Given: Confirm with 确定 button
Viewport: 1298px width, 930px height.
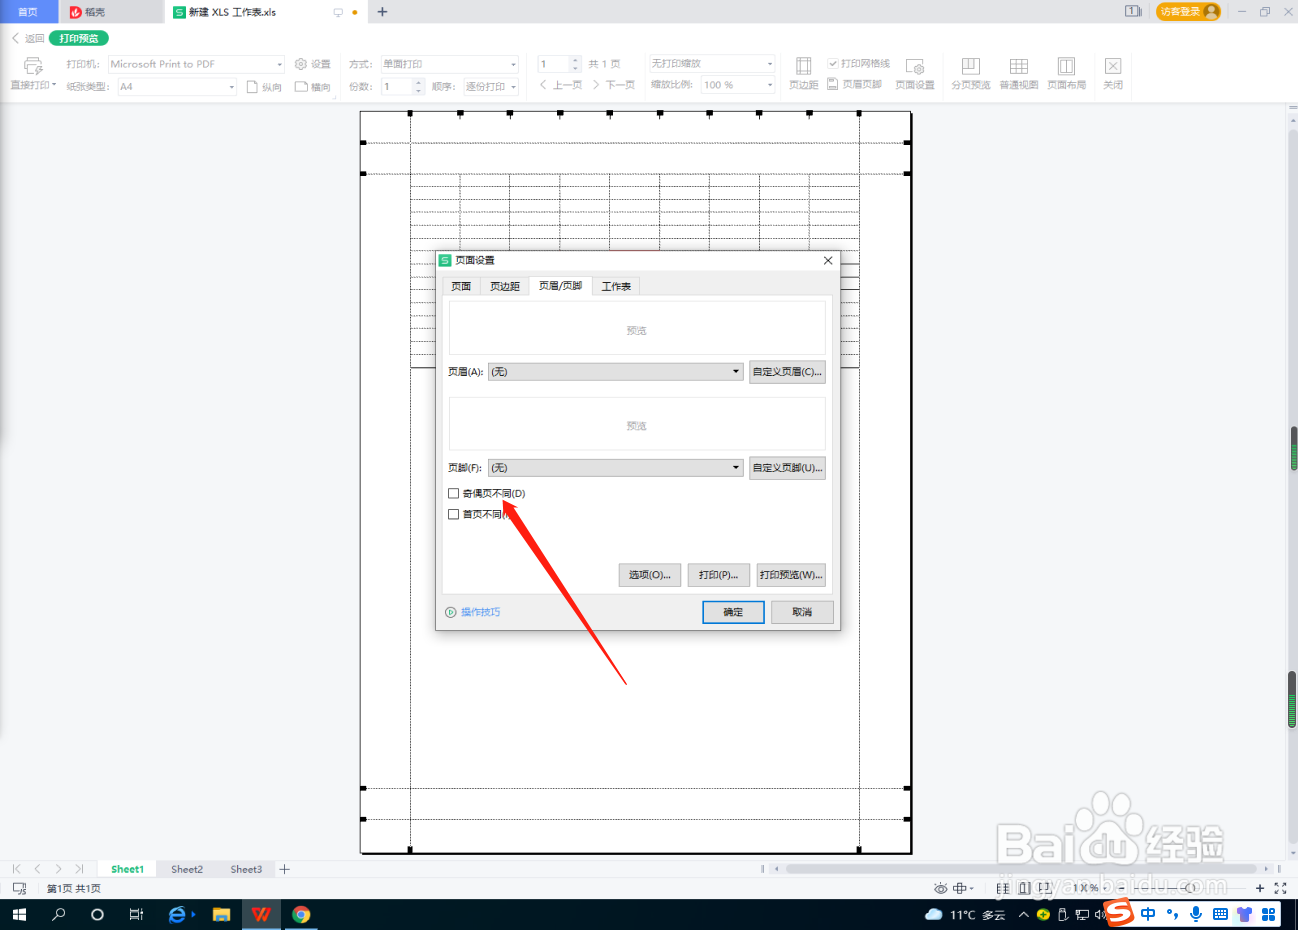Looking at the screenshot, I should tap(733, 612).
